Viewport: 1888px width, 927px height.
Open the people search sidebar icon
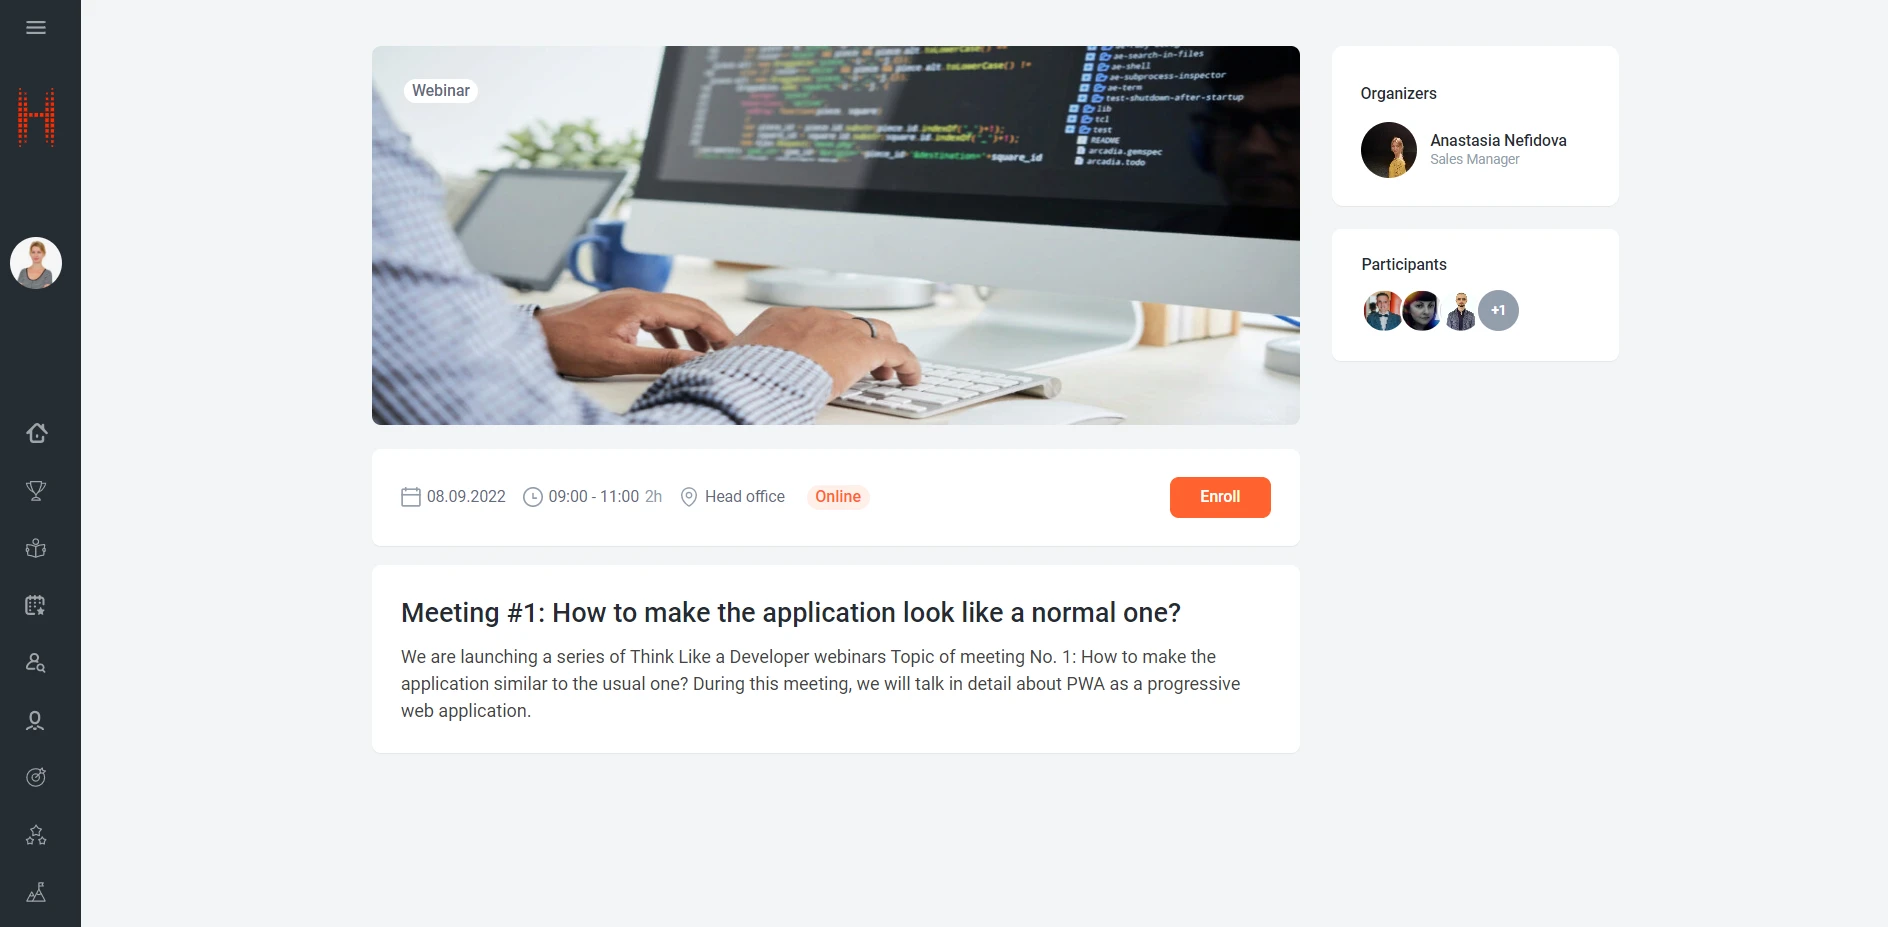pos(36,663)
